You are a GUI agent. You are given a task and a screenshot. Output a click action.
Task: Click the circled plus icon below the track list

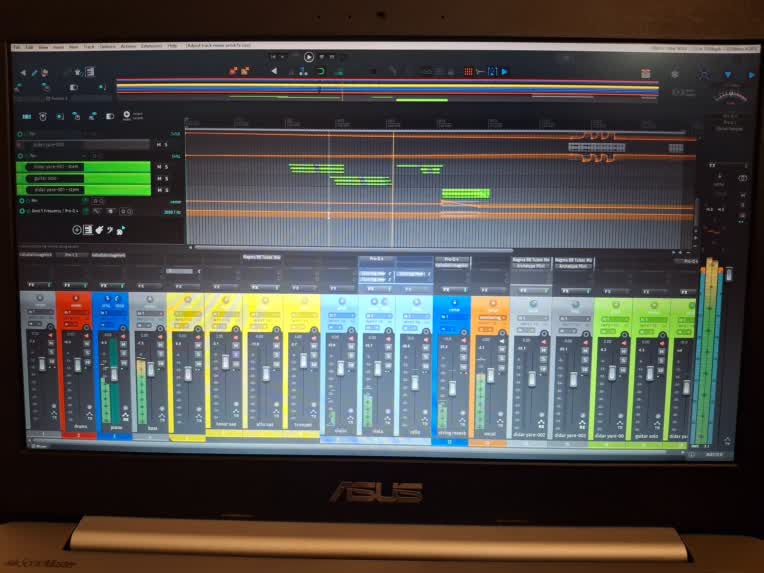tap(76, 230)
